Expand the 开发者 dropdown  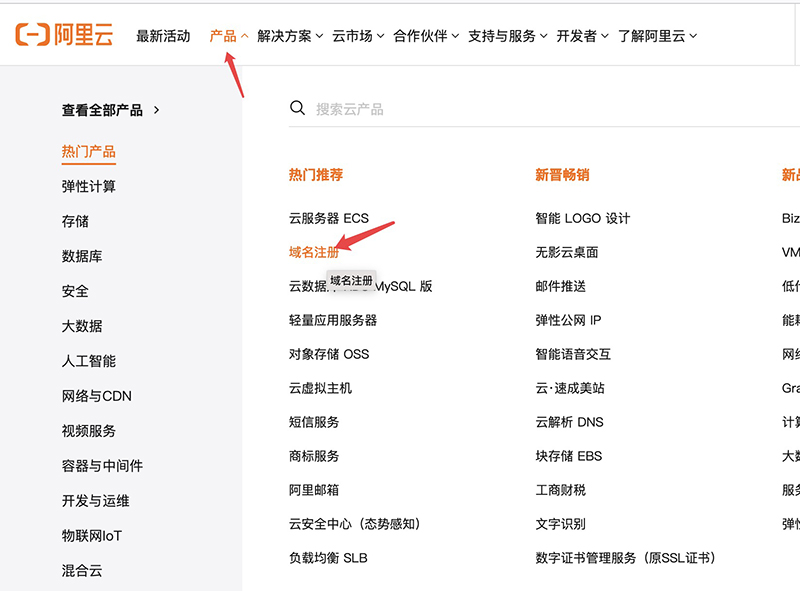coord(582,36)
